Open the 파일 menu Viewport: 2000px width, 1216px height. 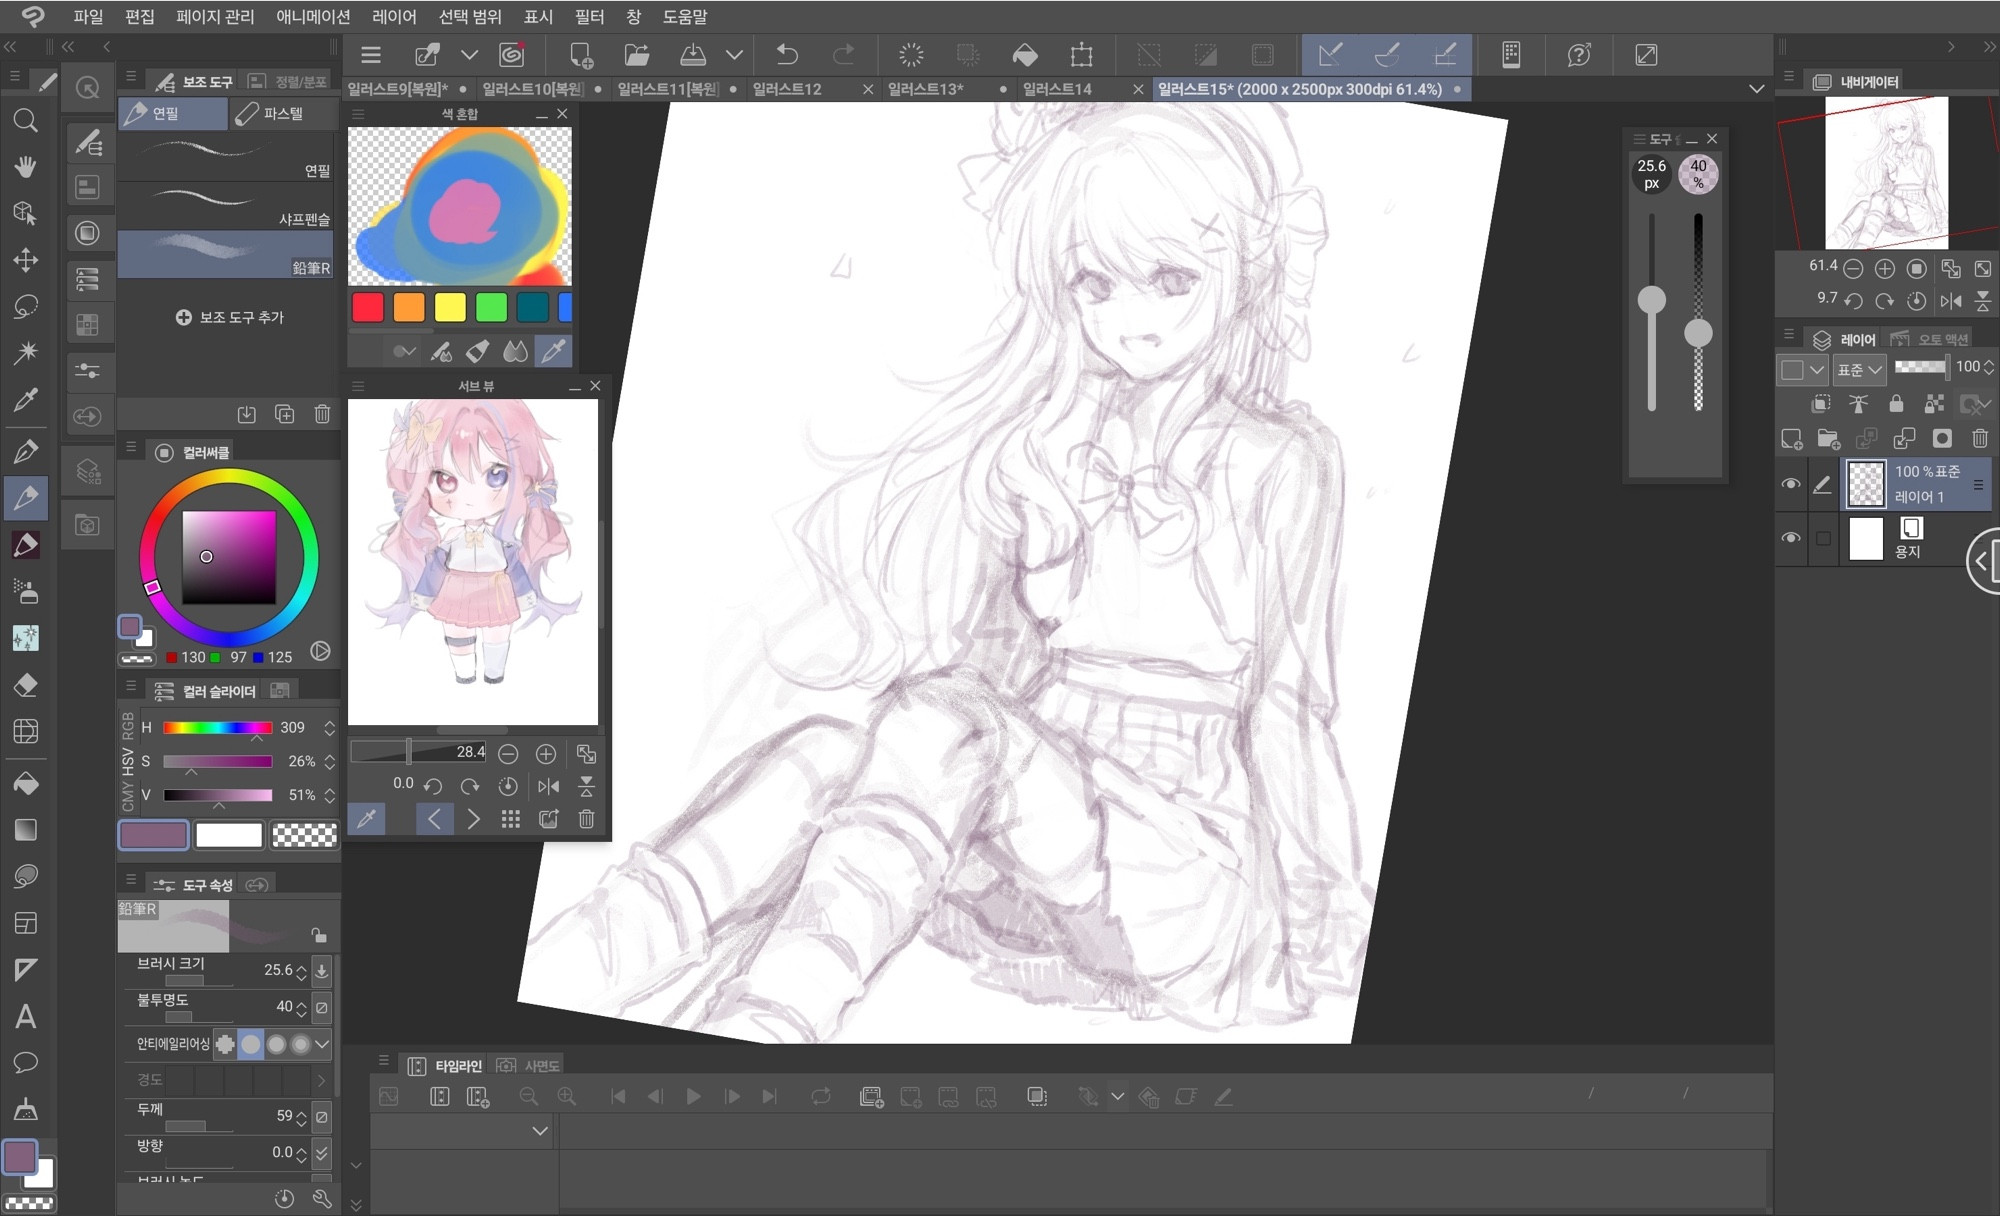tap(88, 17)
